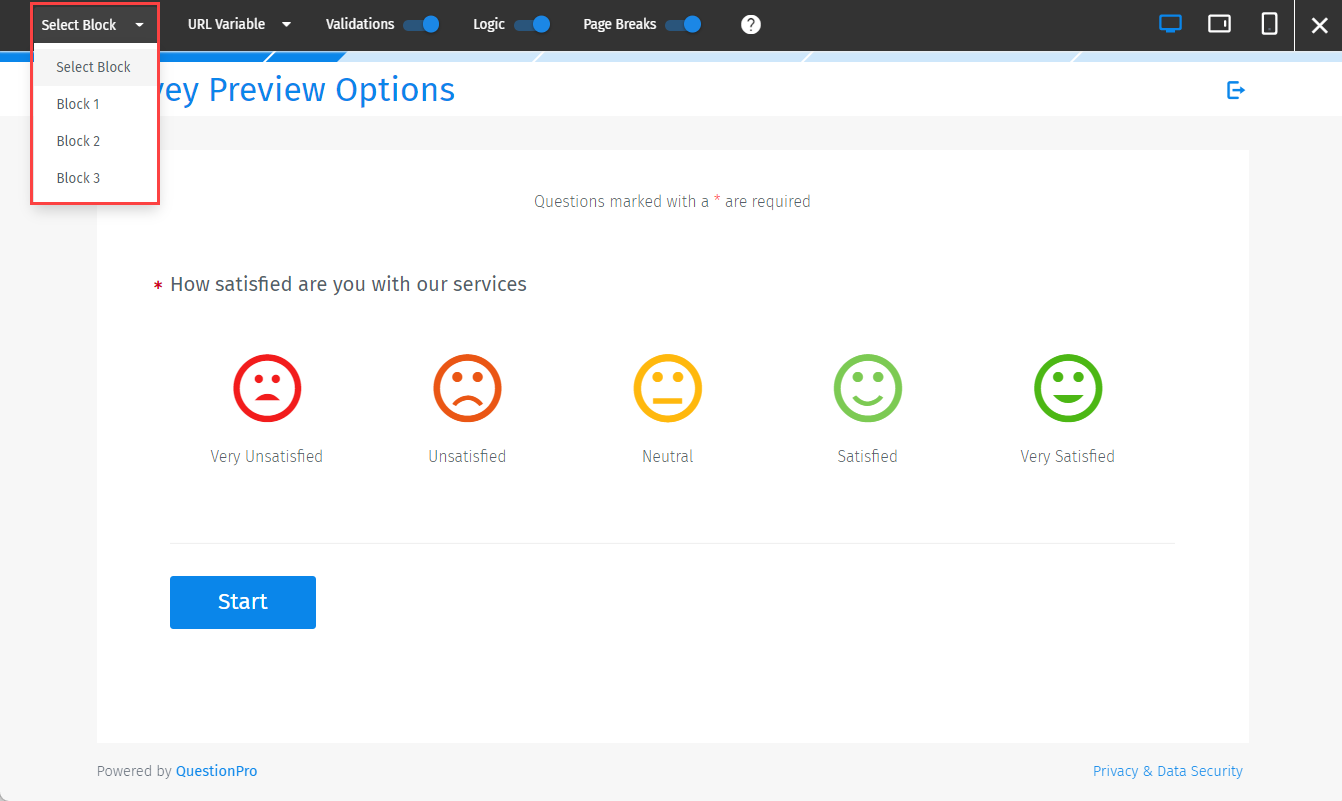Select the Satisfied green smiley

tap(867, 388)
